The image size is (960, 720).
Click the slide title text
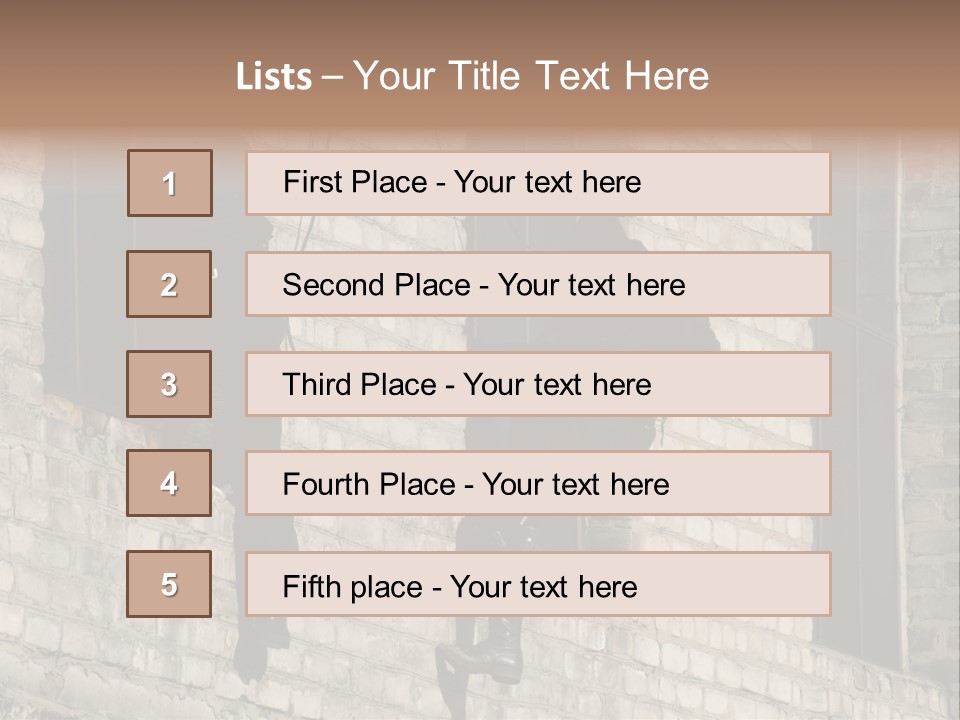tap(473, 76)
